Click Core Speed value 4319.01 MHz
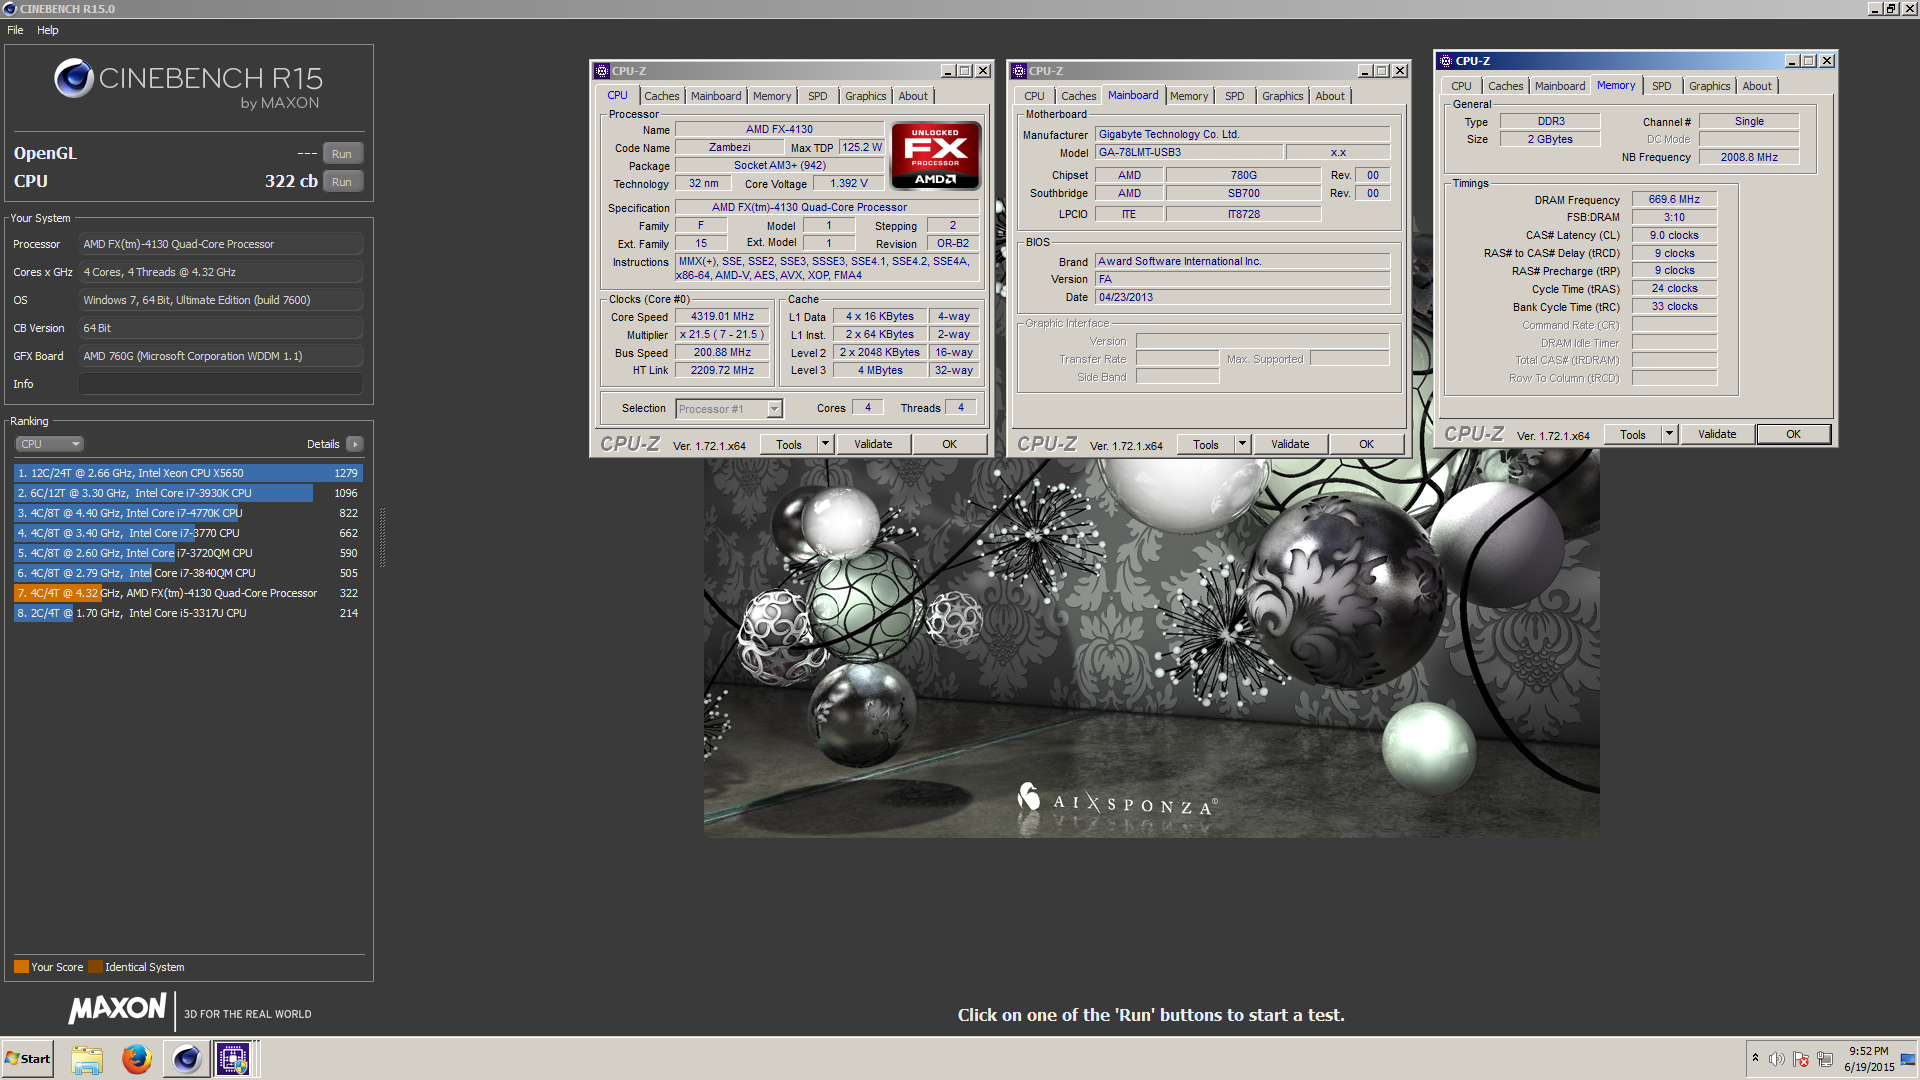This screenshot has height=1080, width=1920. pyautogui.click(x=722, y=316)
